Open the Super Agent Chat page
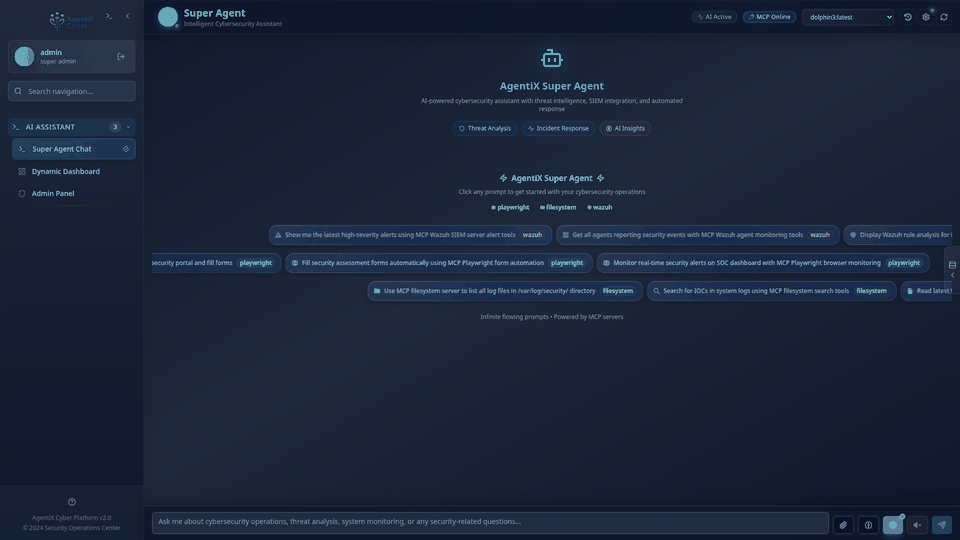 tap(73, 149)
